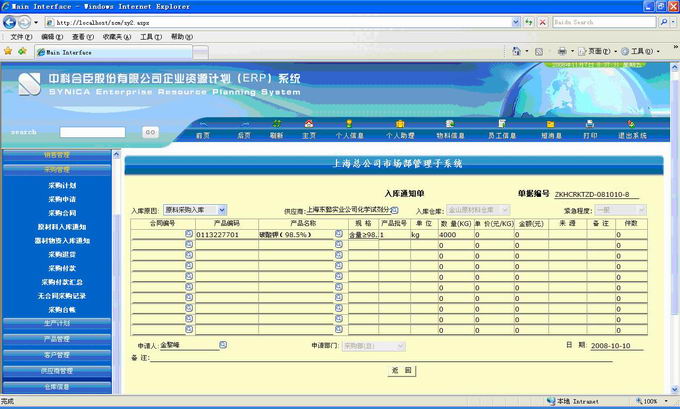Image resolution: width=680 pixels, height=409 pixels.
Task: Open the IE 页面 (Page) dropdown menu
Action: pyautogui.click(x=599, y=51)
